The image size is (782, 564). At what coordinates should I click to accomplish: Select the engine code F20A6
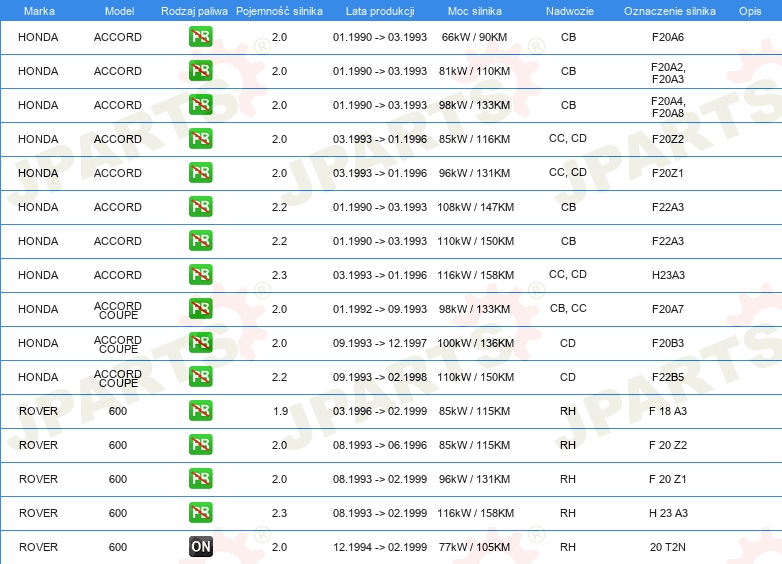click(668, 37)
